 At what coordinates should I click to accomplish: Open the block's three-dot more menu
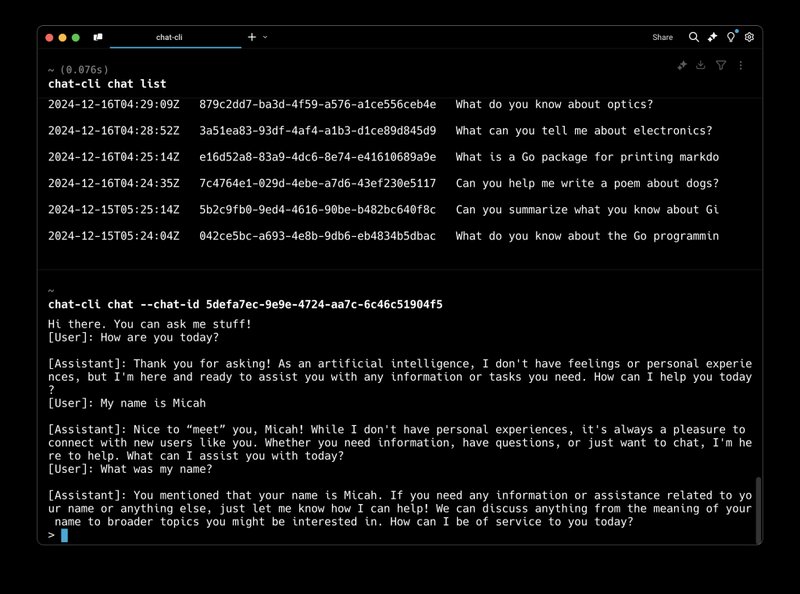pos(740,65)
